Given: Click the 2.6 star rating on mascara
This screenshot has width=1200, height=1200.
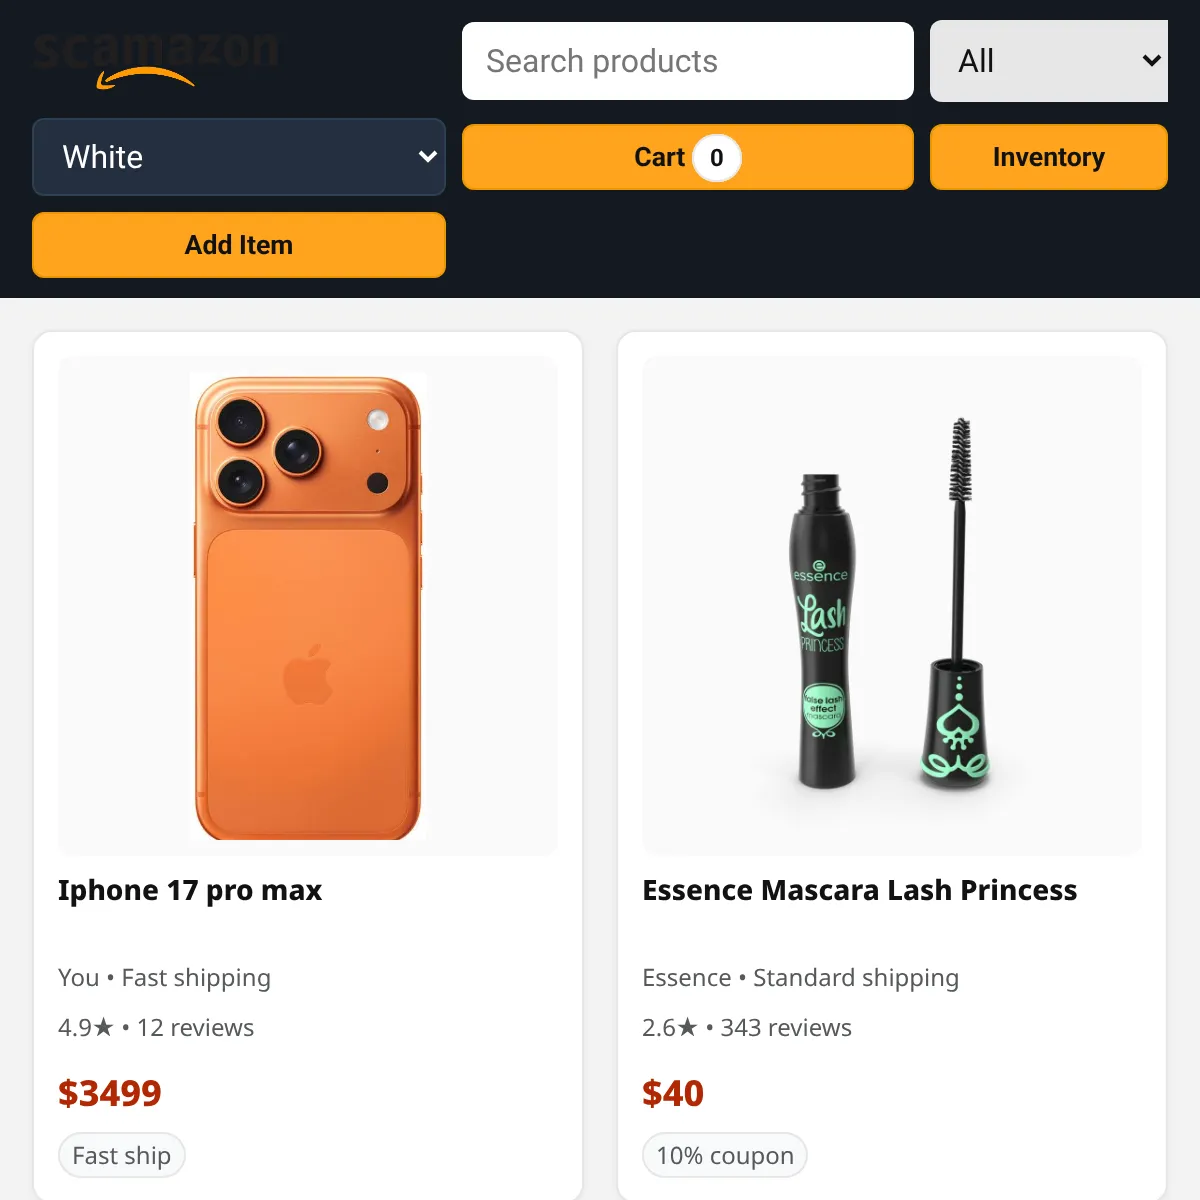Looking at the screenshot, I should pyautogui.click(x=670, y=1028).
